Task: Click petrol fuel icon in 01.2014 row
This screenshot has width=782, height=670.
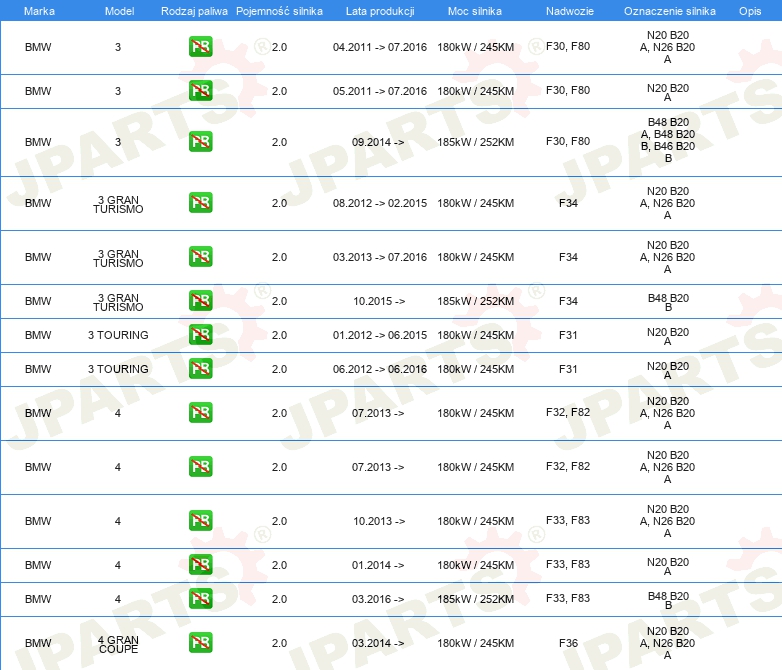Action: [x=200, y=565]
